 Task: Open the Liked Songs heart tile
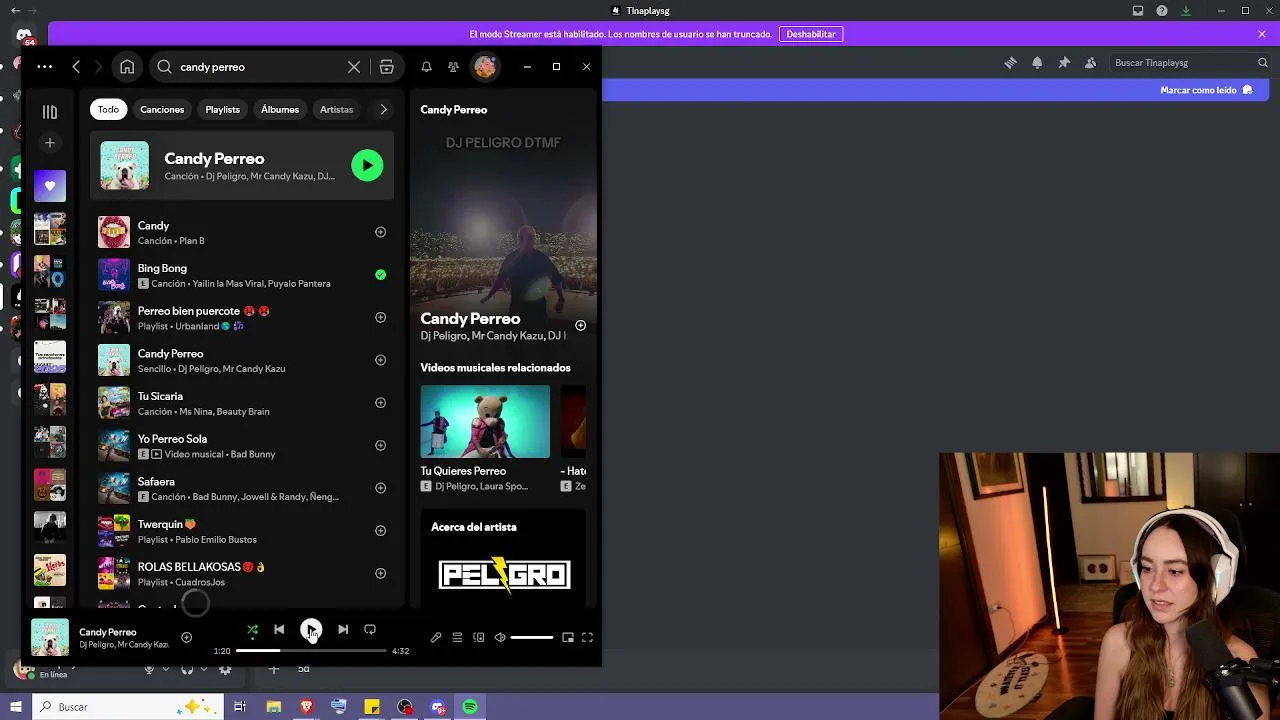point(50,186)
